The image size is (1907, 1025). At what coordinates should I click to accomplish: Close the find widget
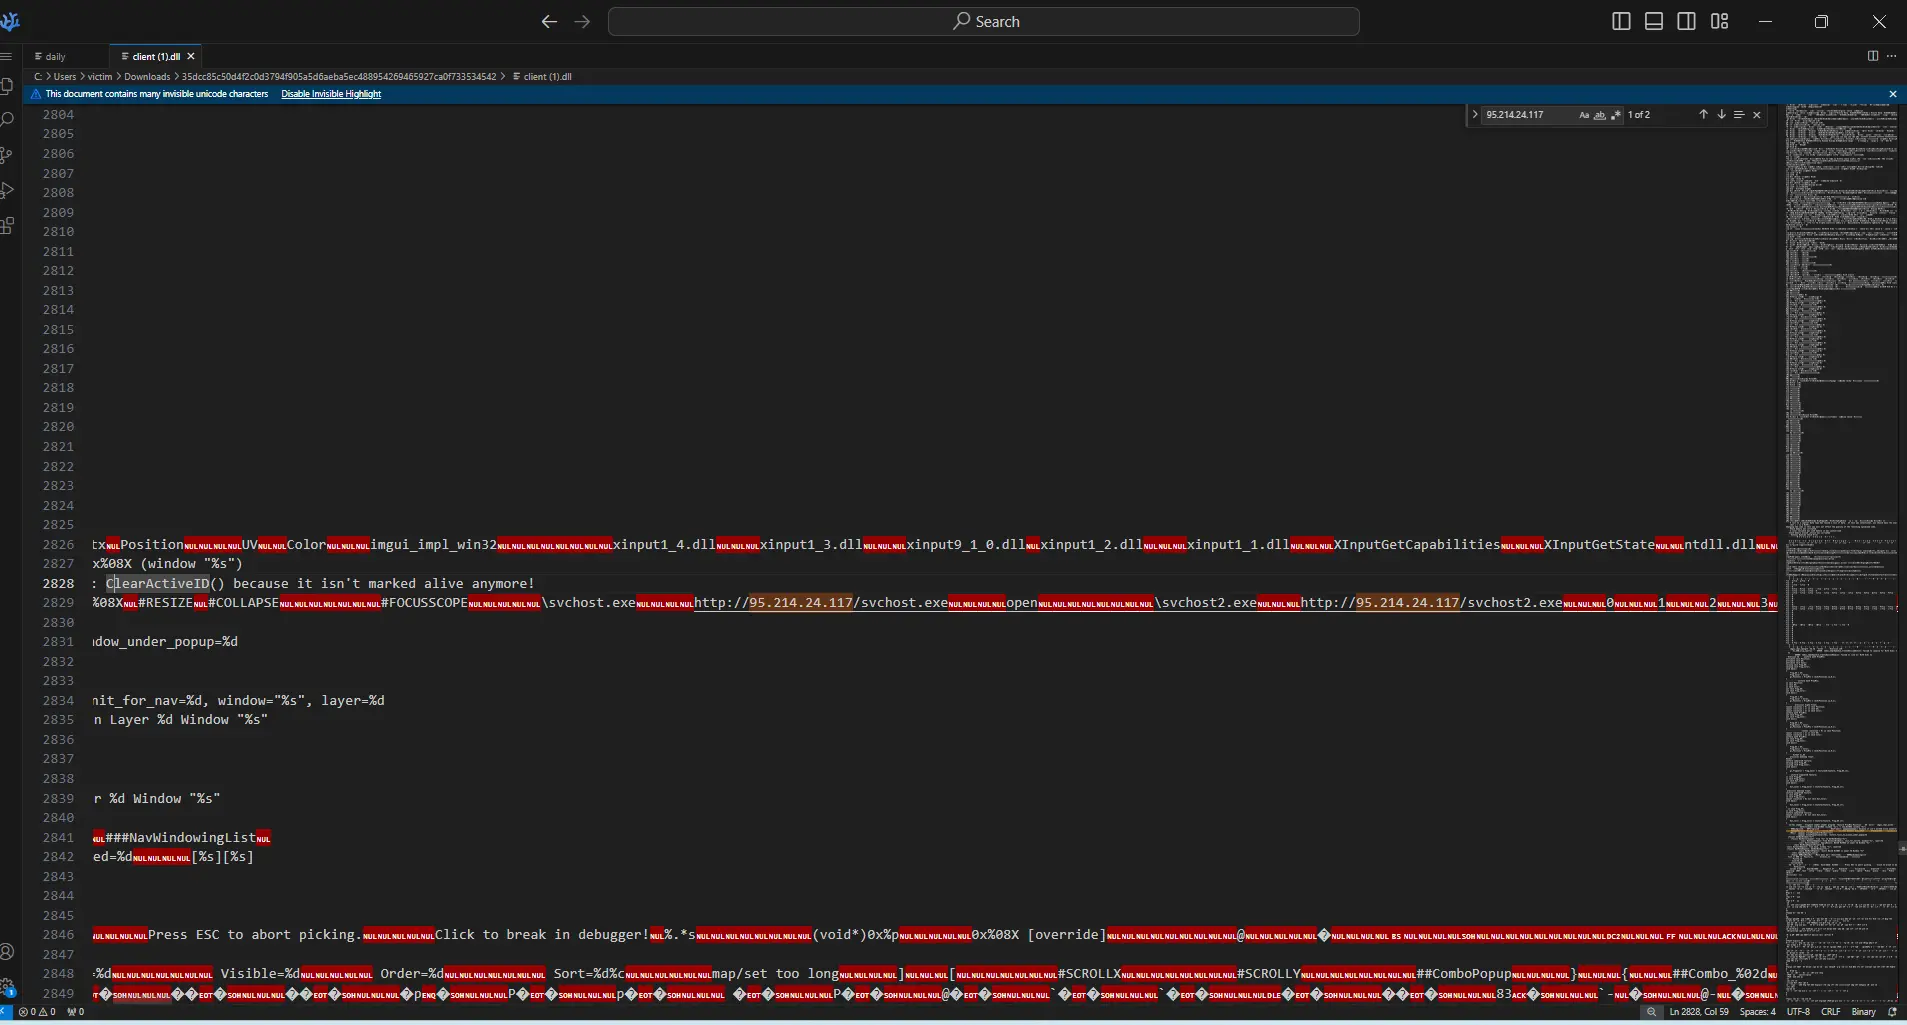[x=1757, y=115]
